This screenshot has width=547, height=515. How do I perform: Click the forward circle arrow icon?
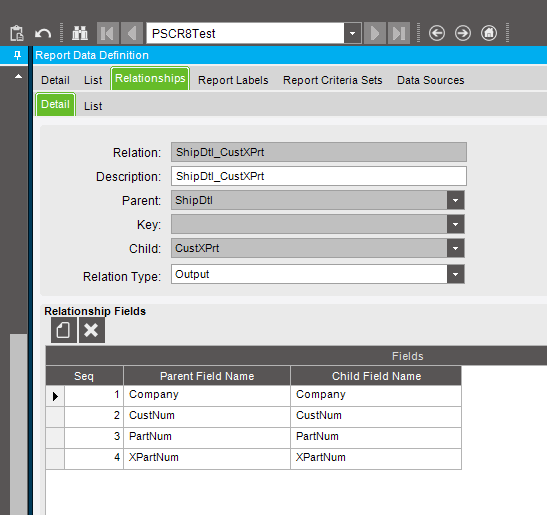(463, 33)
